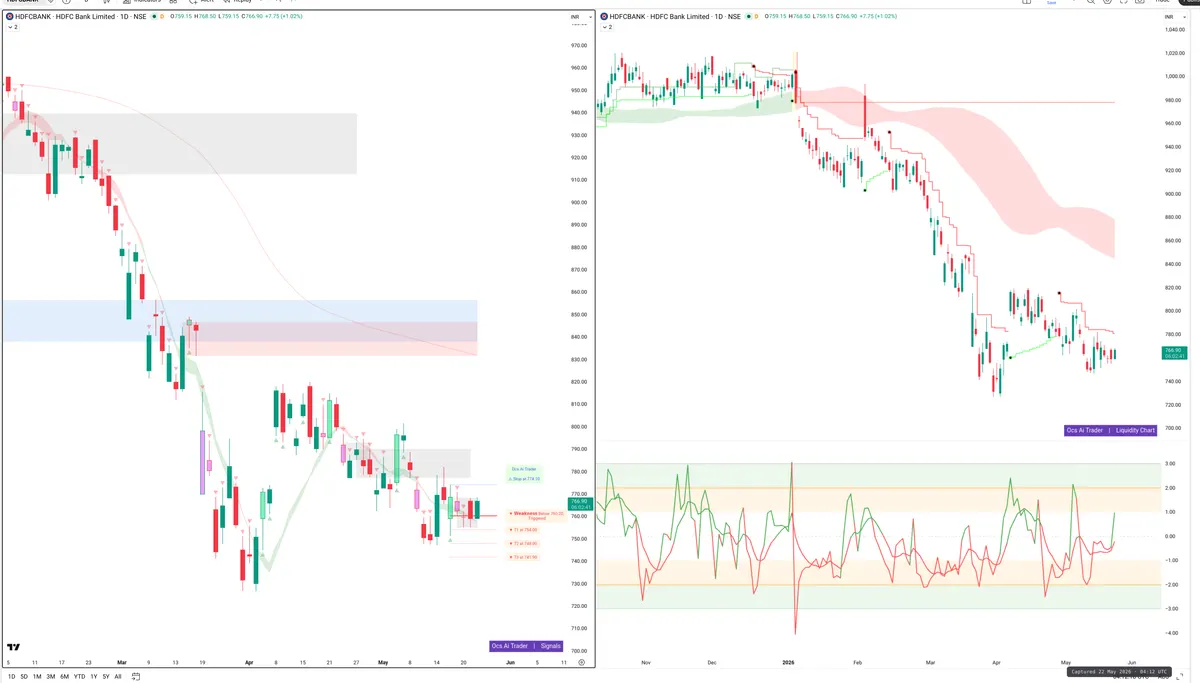
Task: Open go-to-date calendar icon beside the All range
Action: [x=136, y=677]
